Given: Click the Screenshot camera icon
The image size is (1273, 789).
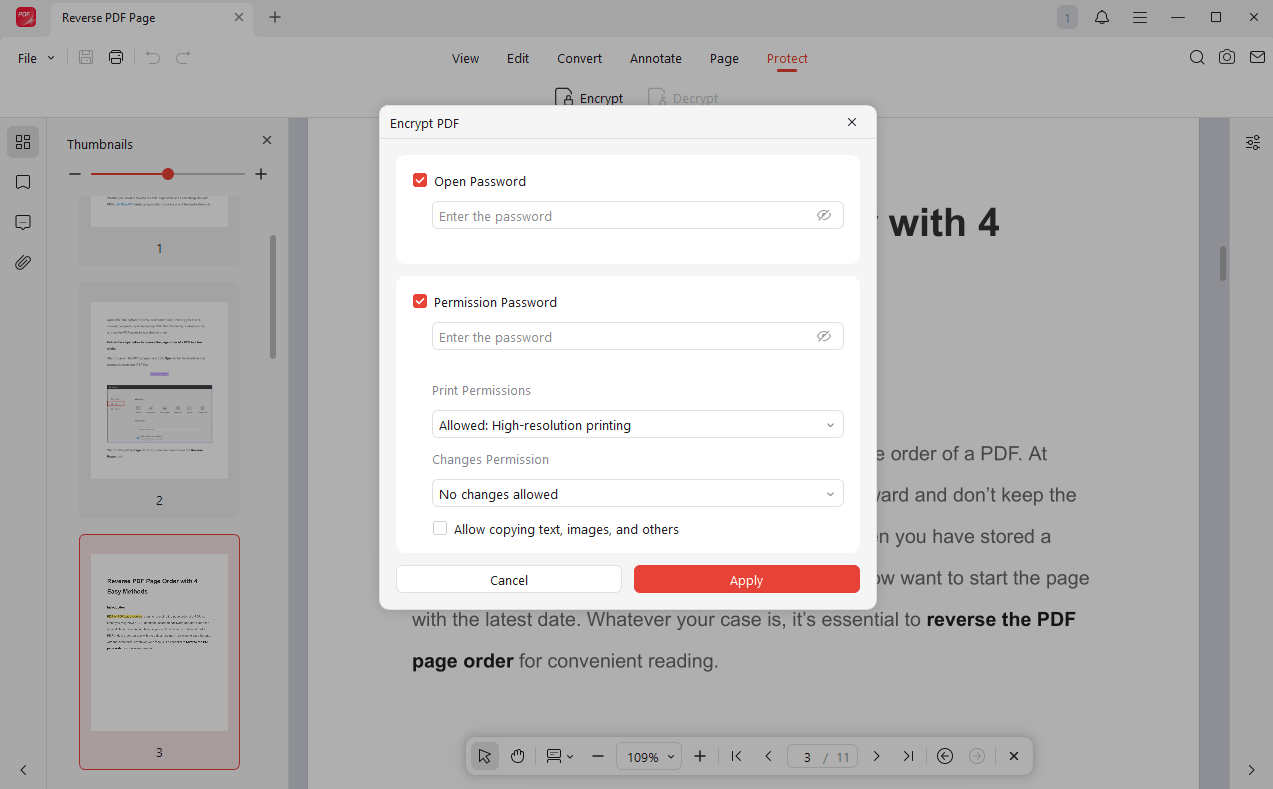Looking at the screenshot, I should (x=1227, y=58).
